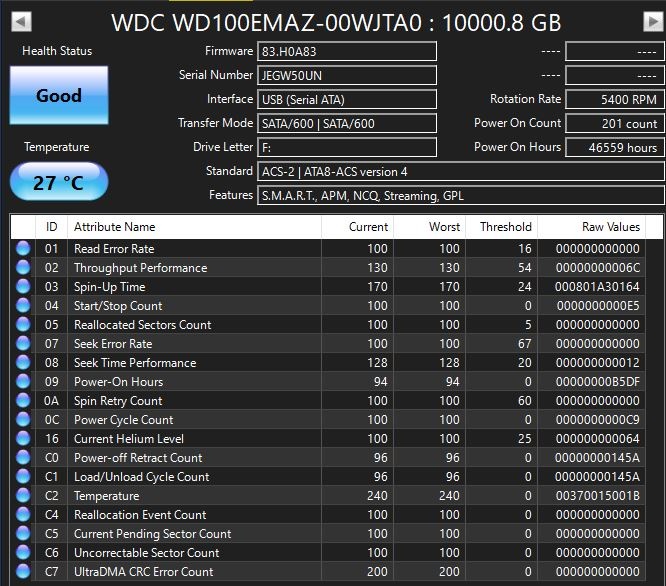This screenshot has width=666, height=586.
Task: Select the UltraDMA CRC Error Count name
Action: click(144, 572)
